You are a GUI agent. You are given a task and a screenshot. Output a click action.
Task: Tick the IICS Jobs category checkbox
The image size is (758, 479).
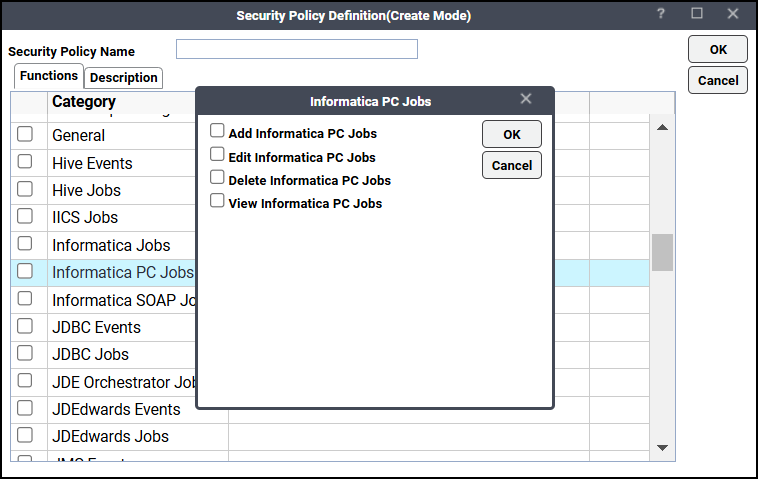[25, 216]
